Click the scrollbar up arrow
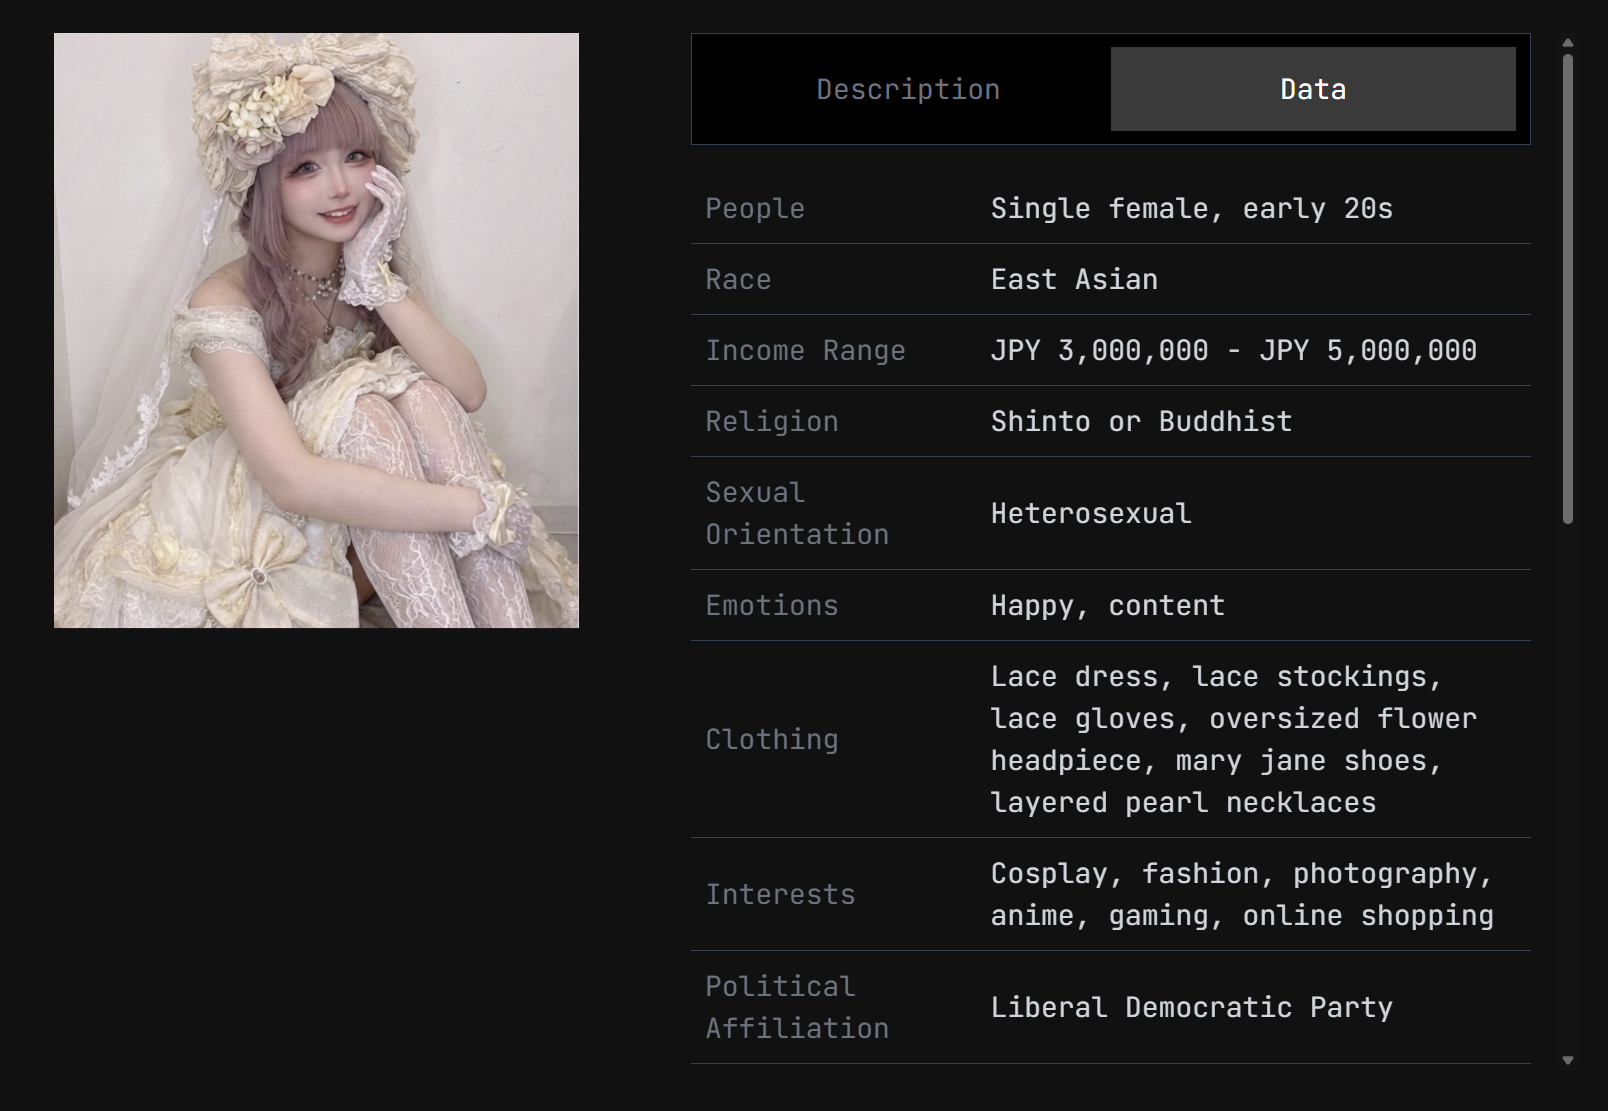The height and width of the screenshot is (1111, 1608). point(1568,43)
